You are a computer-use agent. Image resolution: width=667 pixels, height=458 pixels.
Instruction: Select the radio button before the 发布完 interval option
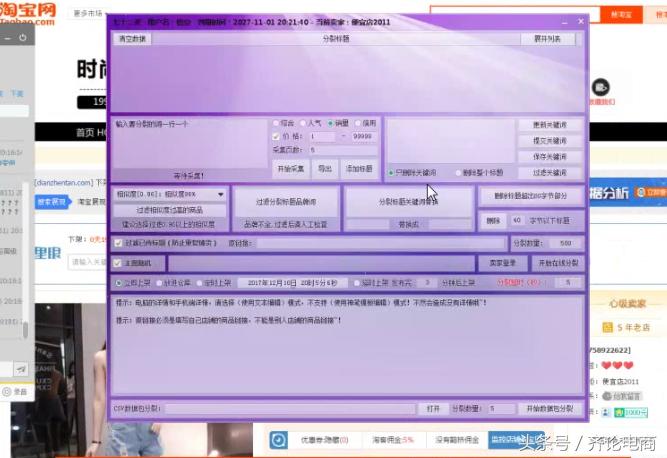point(357,283)
